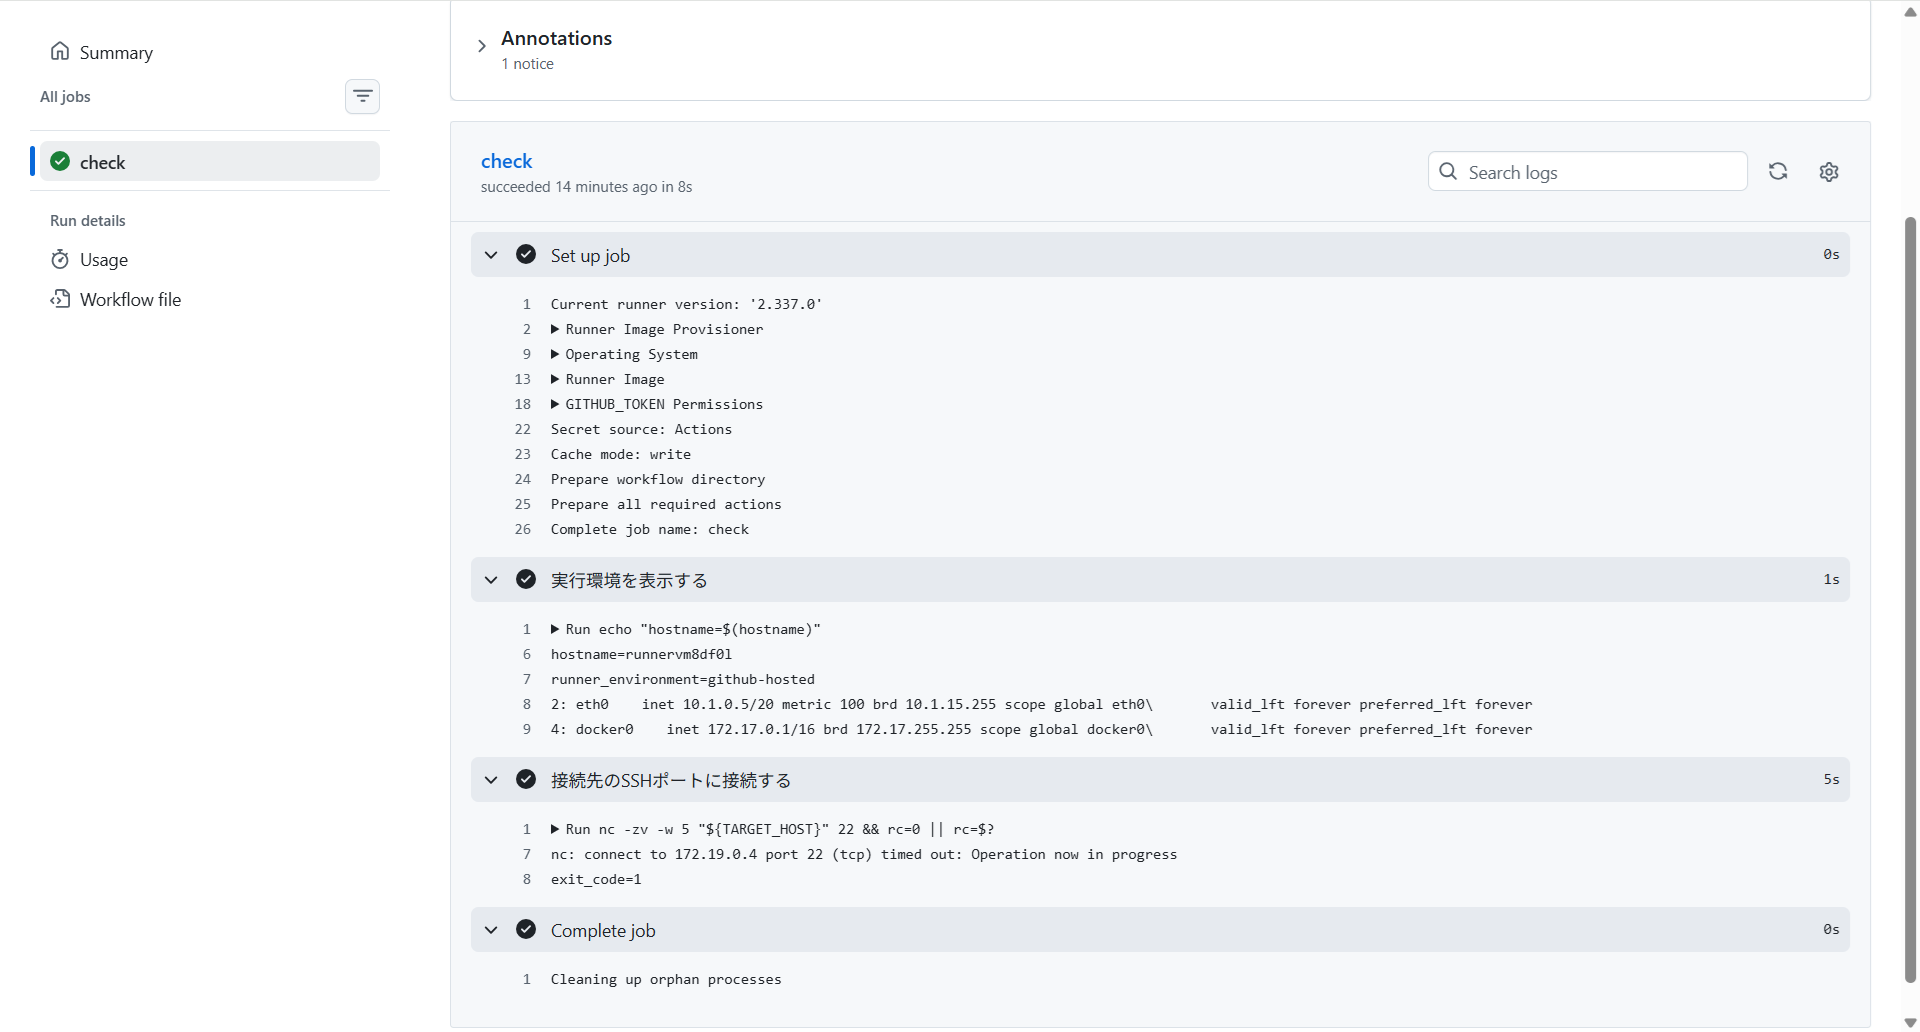Image resolution: width=1920 pixels, height=1032 pixels.
Task: Click the success checkmark on 接続先のSSHポートに接続する
Action: pyautogui.click(x=526, y=780)
